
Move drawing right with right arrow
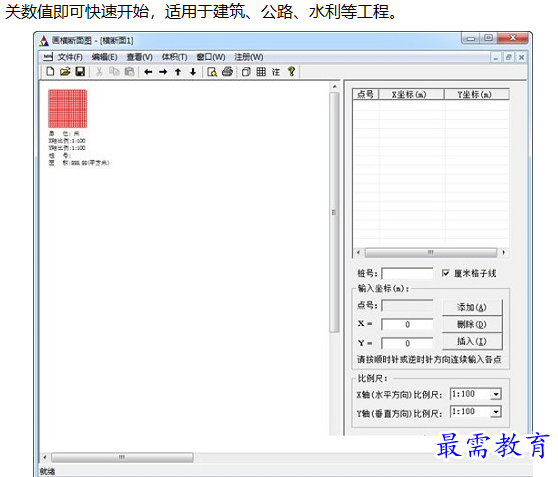pyautogui.click(x=163, y=72)
